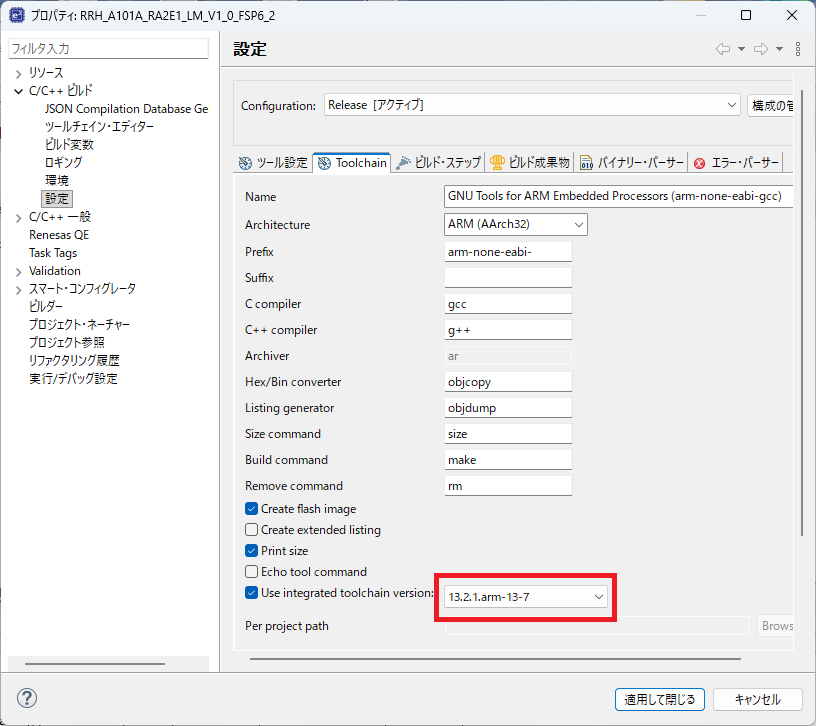Click the forward navigation arrow icon
This screenshot has width=816, height=726.
pyautogui.click(x=761, y=49)
